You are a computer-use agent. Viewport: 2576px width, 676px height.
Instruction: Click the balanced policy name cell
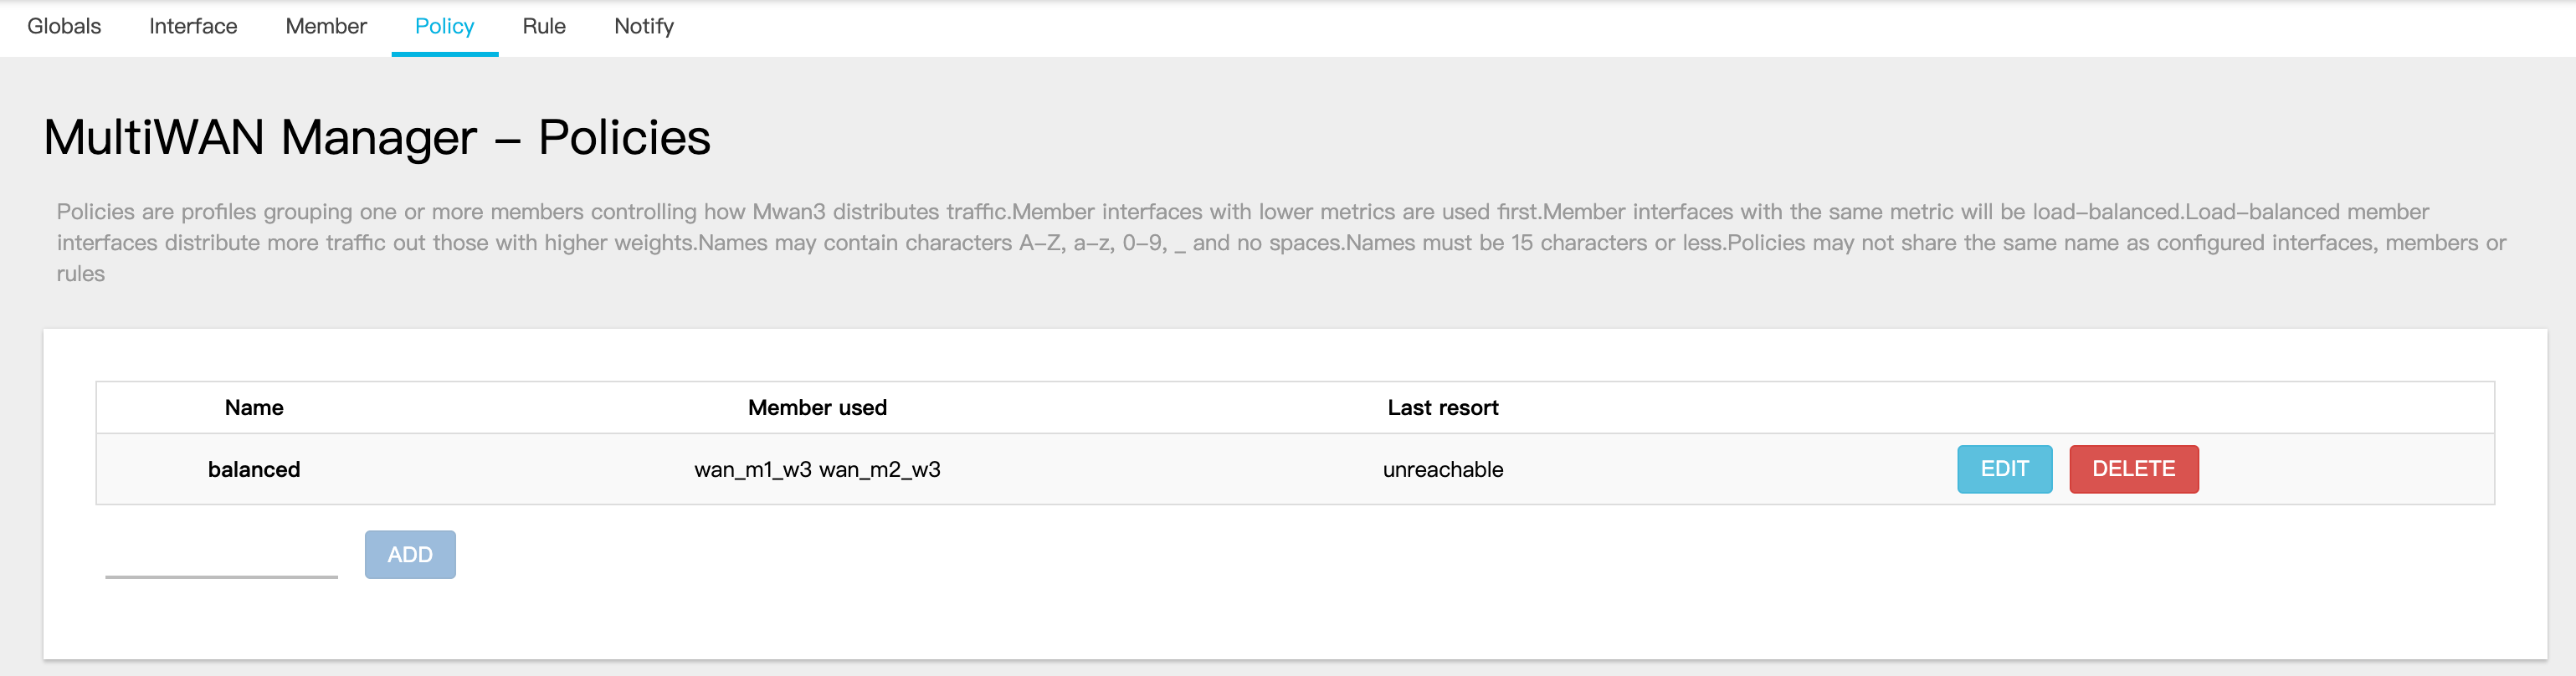pos(254,470)
